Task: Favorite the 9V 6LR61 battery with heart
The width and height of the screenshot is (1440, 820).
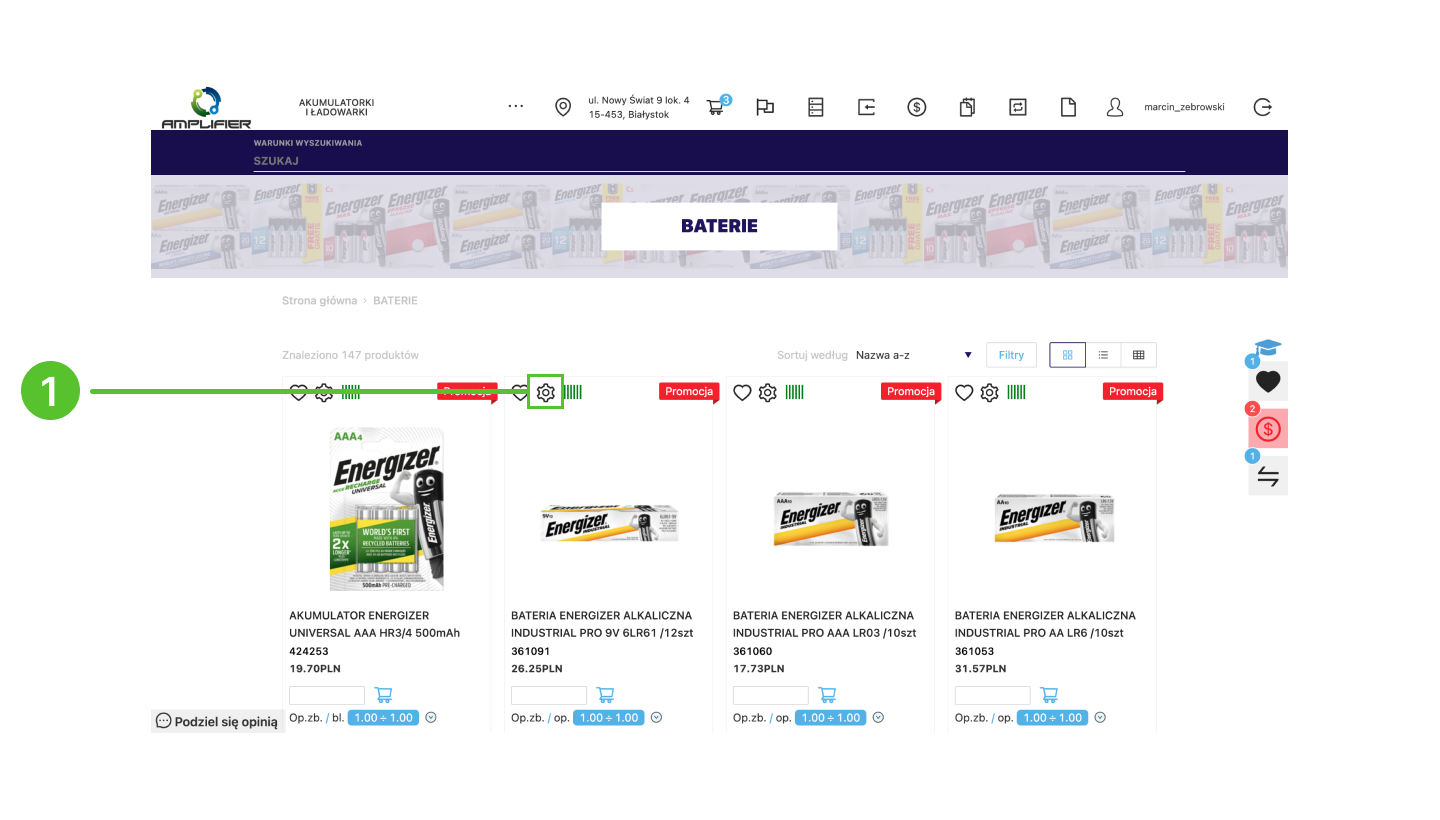Action: pos(520,392)
